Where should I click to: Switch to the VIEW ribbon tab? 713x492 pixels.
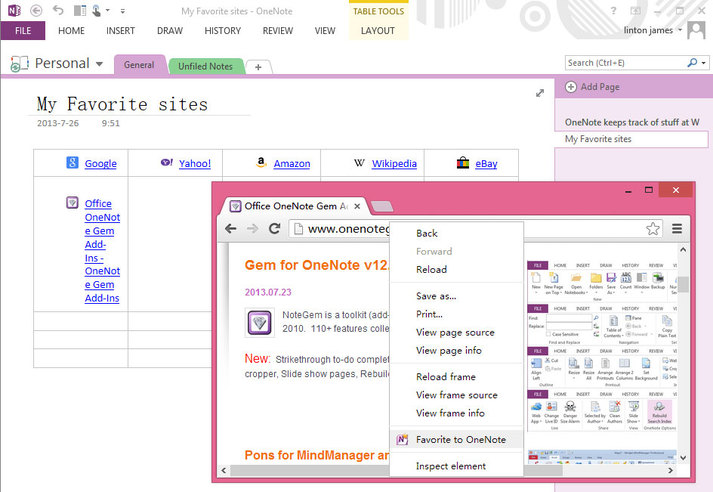coord(325,30)
